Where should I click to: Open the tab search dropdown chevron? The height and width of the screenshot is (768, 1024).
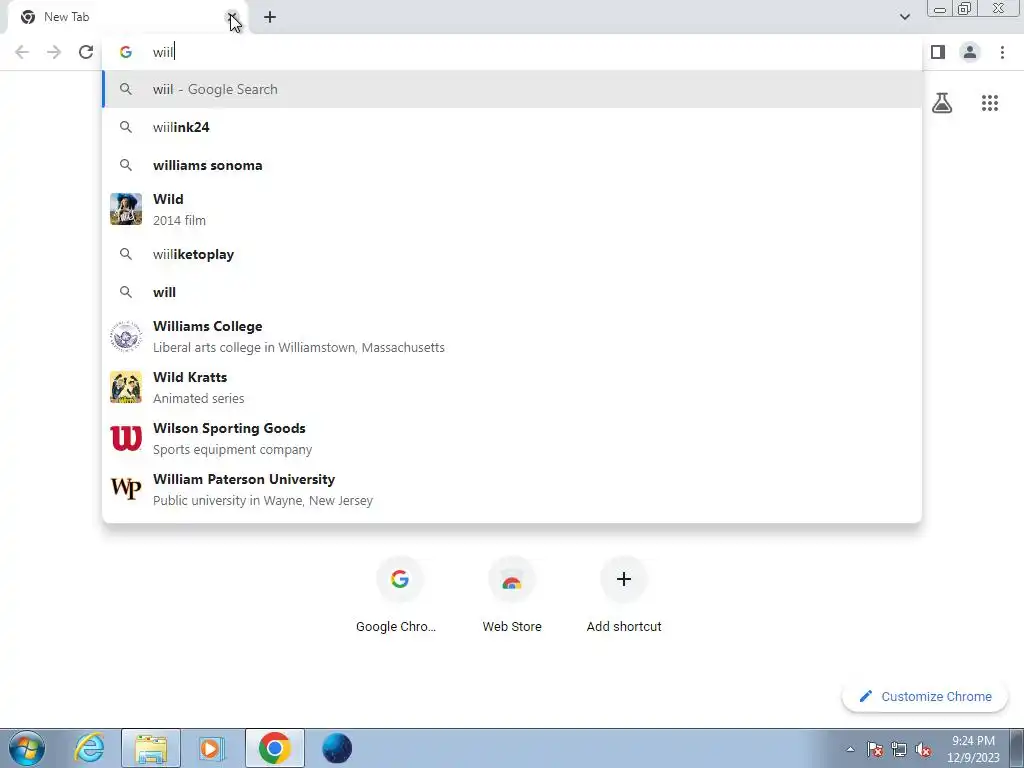904,17
